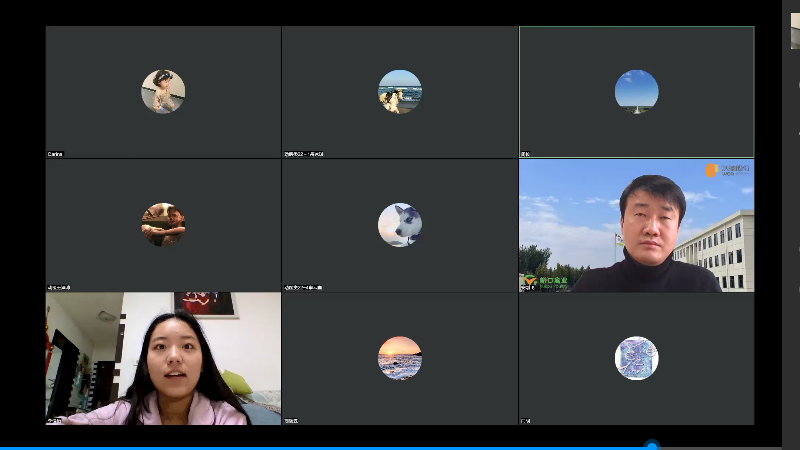Viewport: 800px width, 450px height.
Task: Select the blue patterned profile avatar
Action: pyautogui.click(x=636, y=358)
